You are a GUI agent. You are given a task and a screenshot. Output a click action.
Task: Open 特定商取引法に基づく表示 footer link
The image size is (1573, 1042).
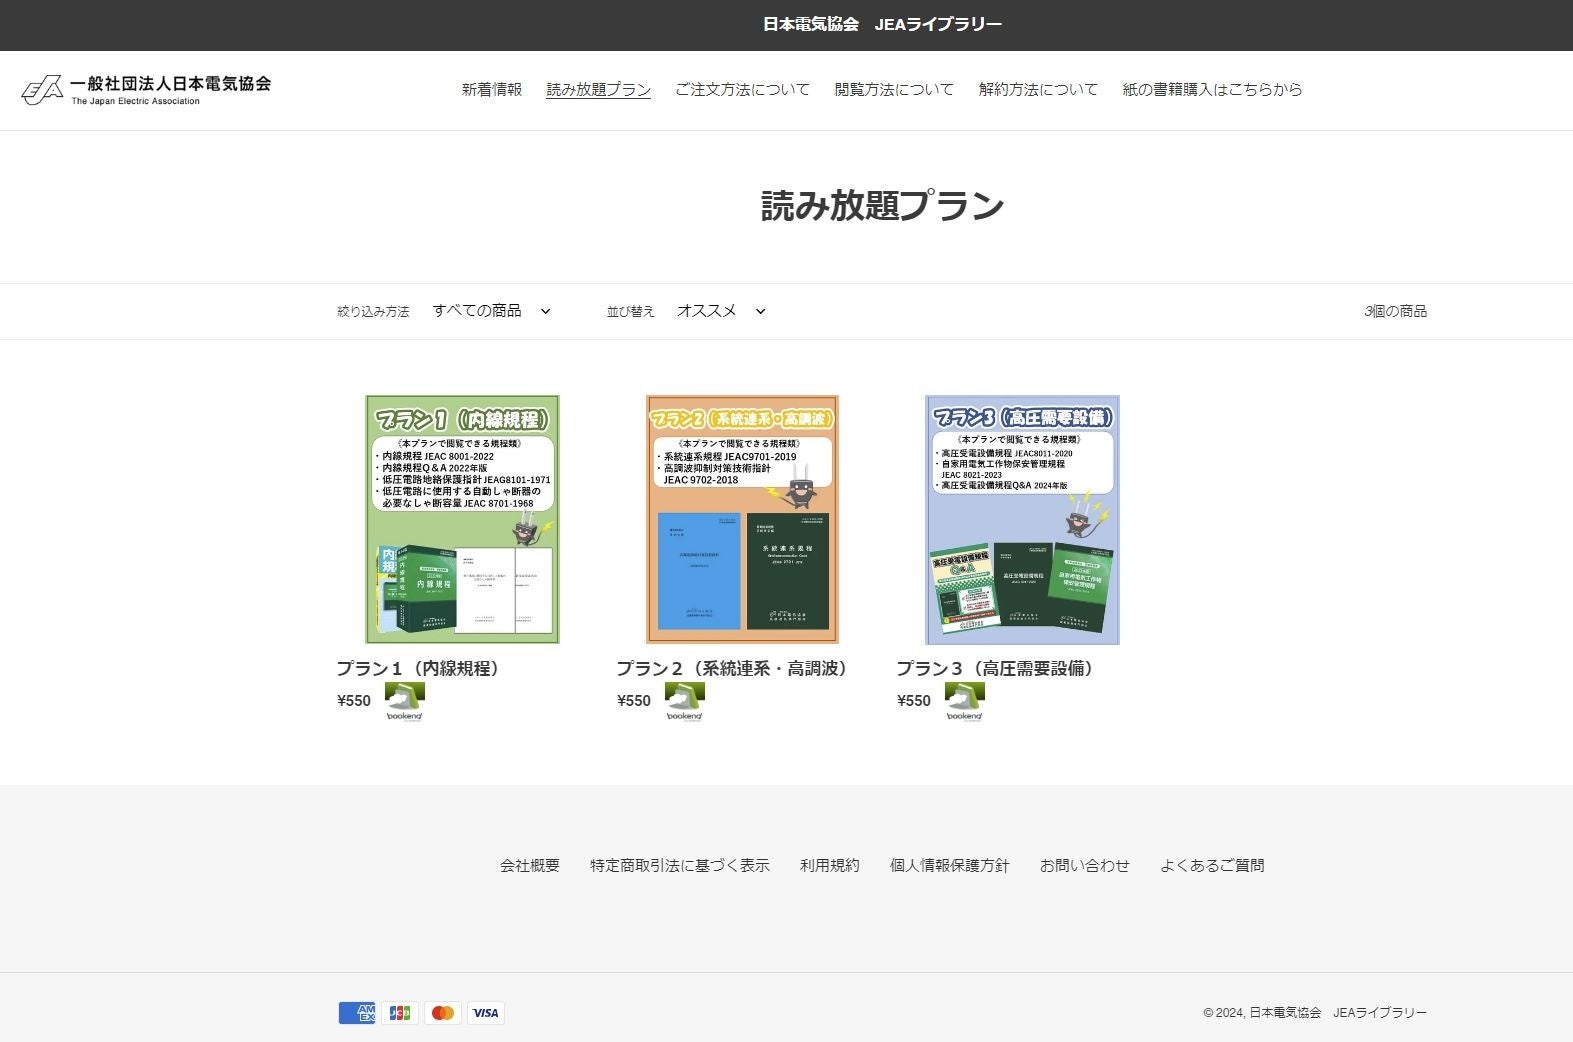tap(680, 866)
